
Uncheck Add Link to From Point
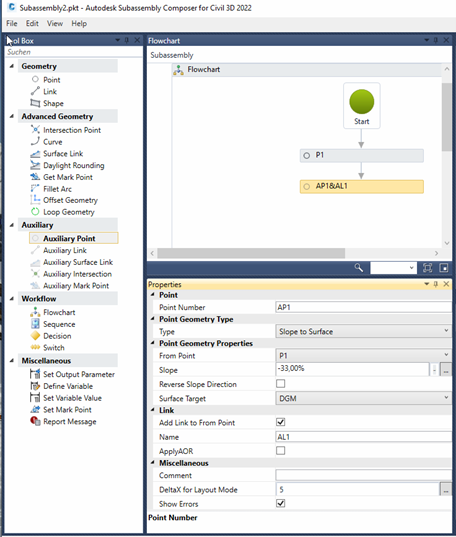[x=281, y=422]
